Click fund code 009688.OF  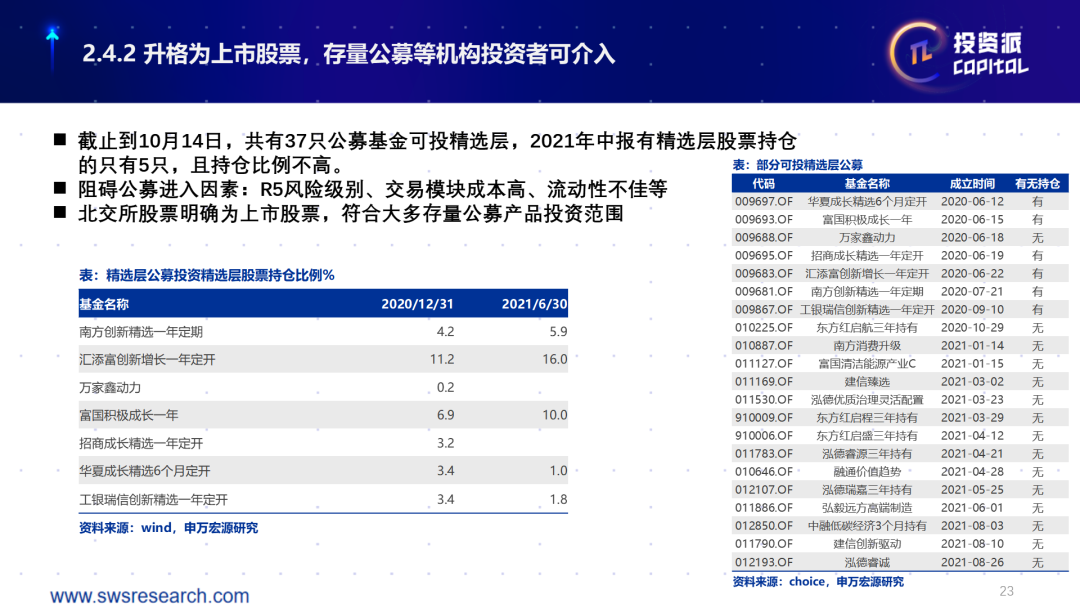[x=763, y=238]
